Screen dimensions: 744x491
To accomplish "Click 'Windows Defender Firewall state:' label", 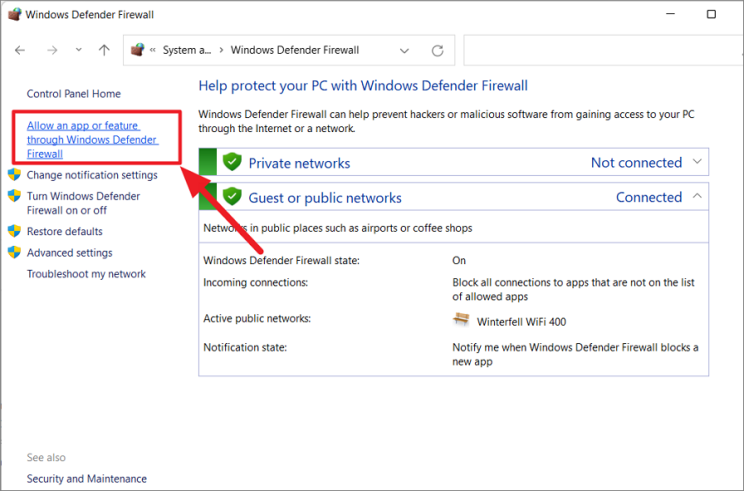I will 281,260.
